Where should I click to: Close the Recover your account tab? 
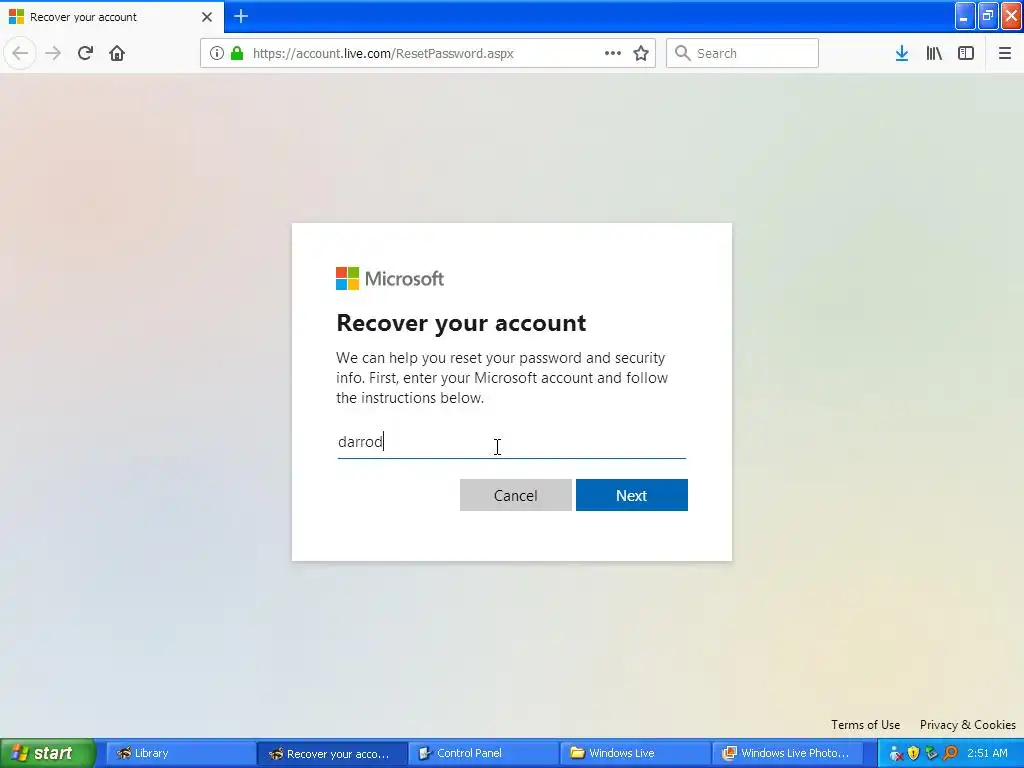(207, 17)
